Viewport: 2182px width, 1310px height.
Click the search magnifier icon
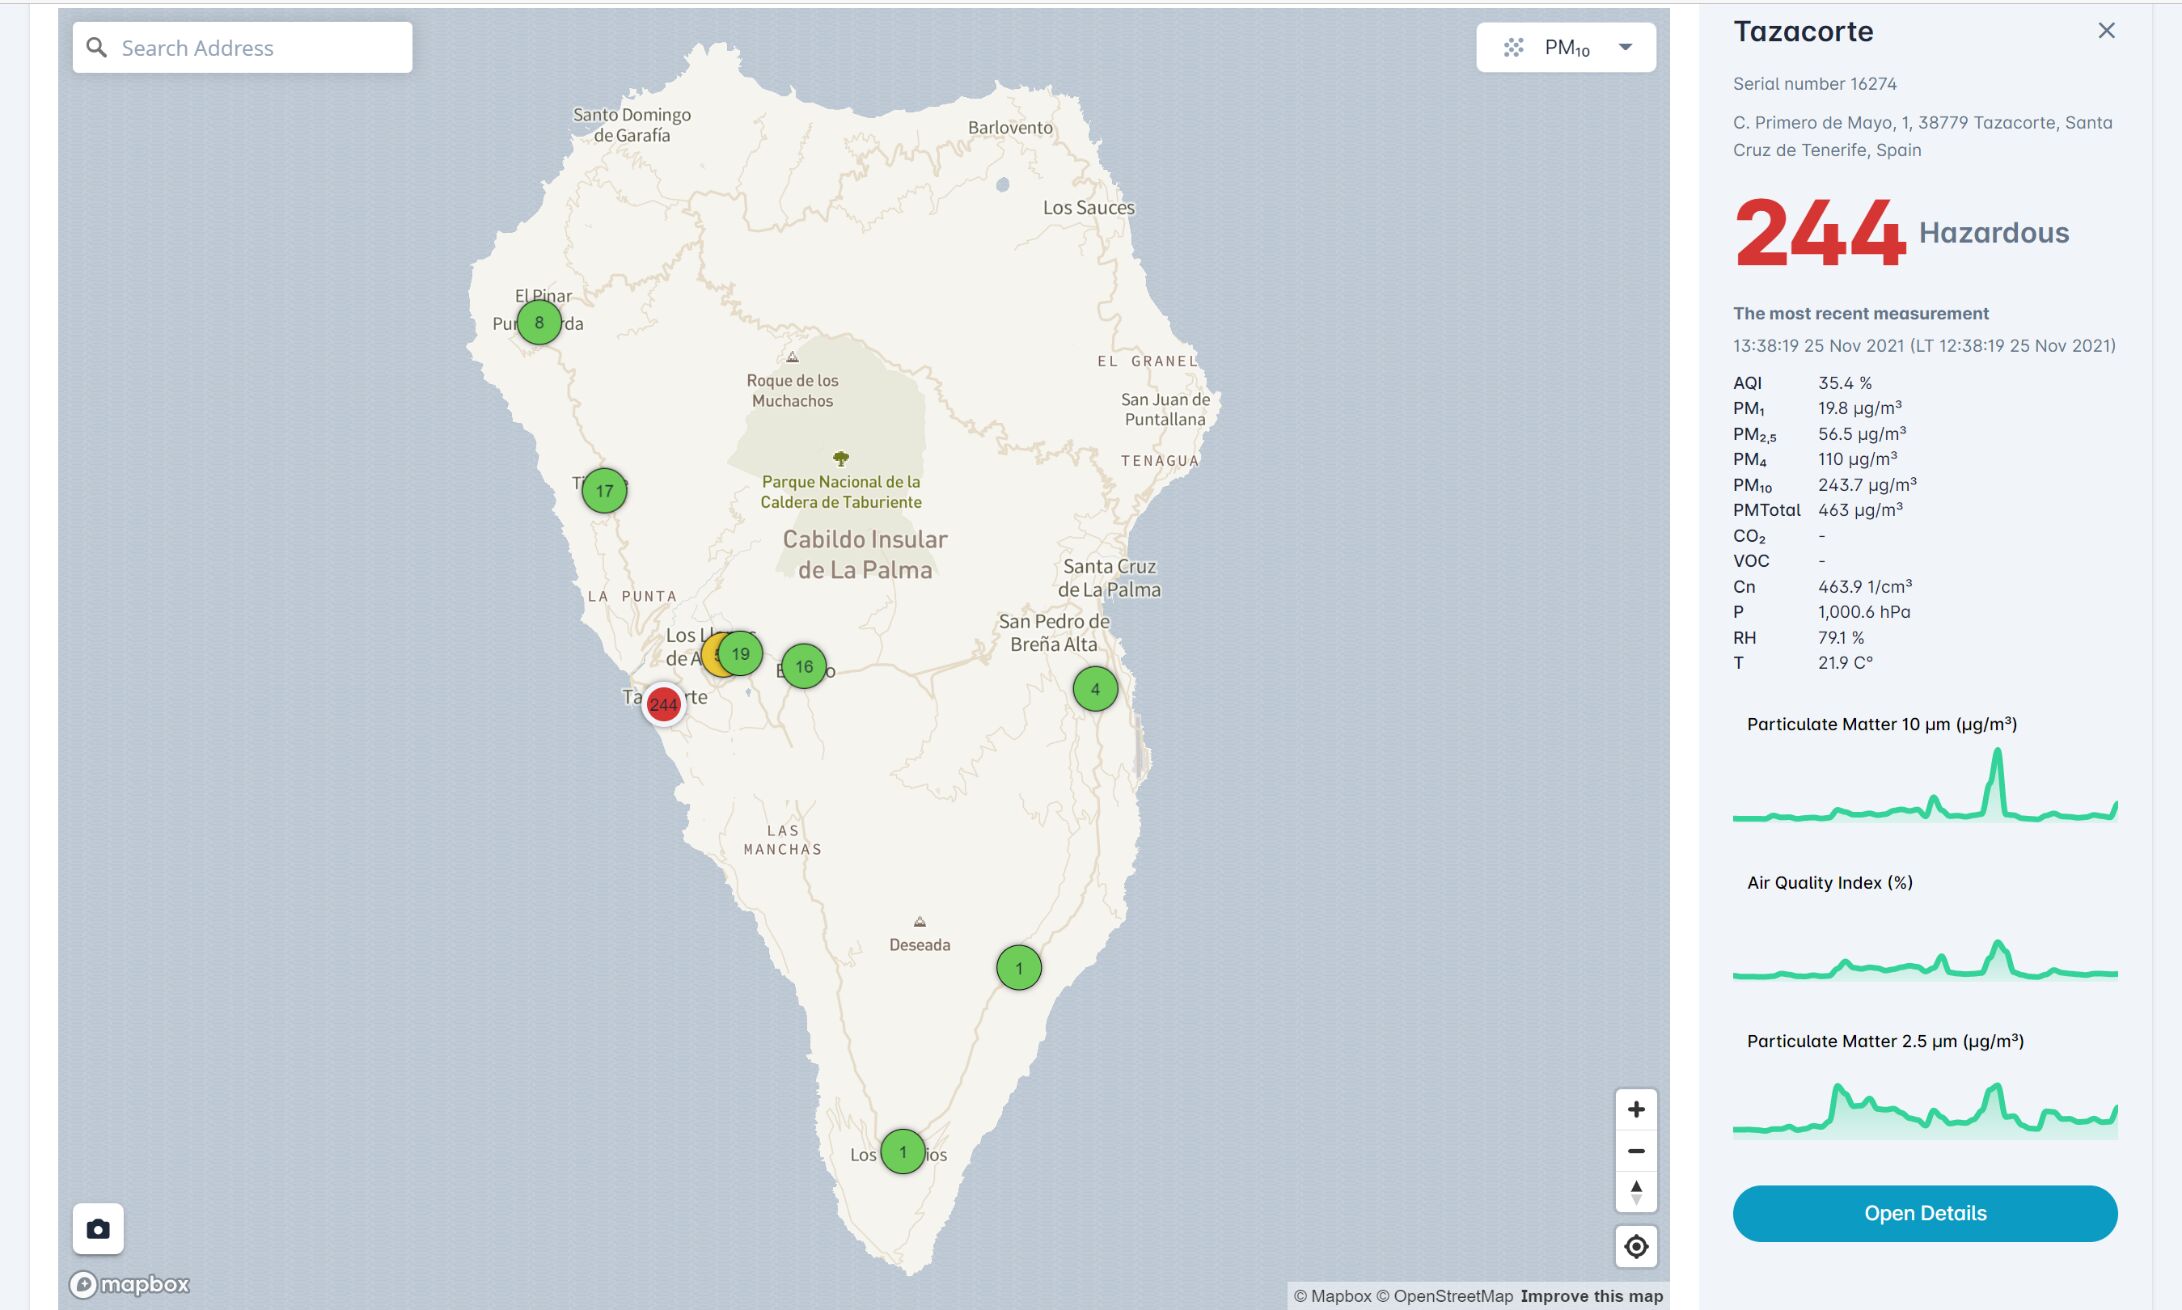pyautogui.click(x=95, y=46)
